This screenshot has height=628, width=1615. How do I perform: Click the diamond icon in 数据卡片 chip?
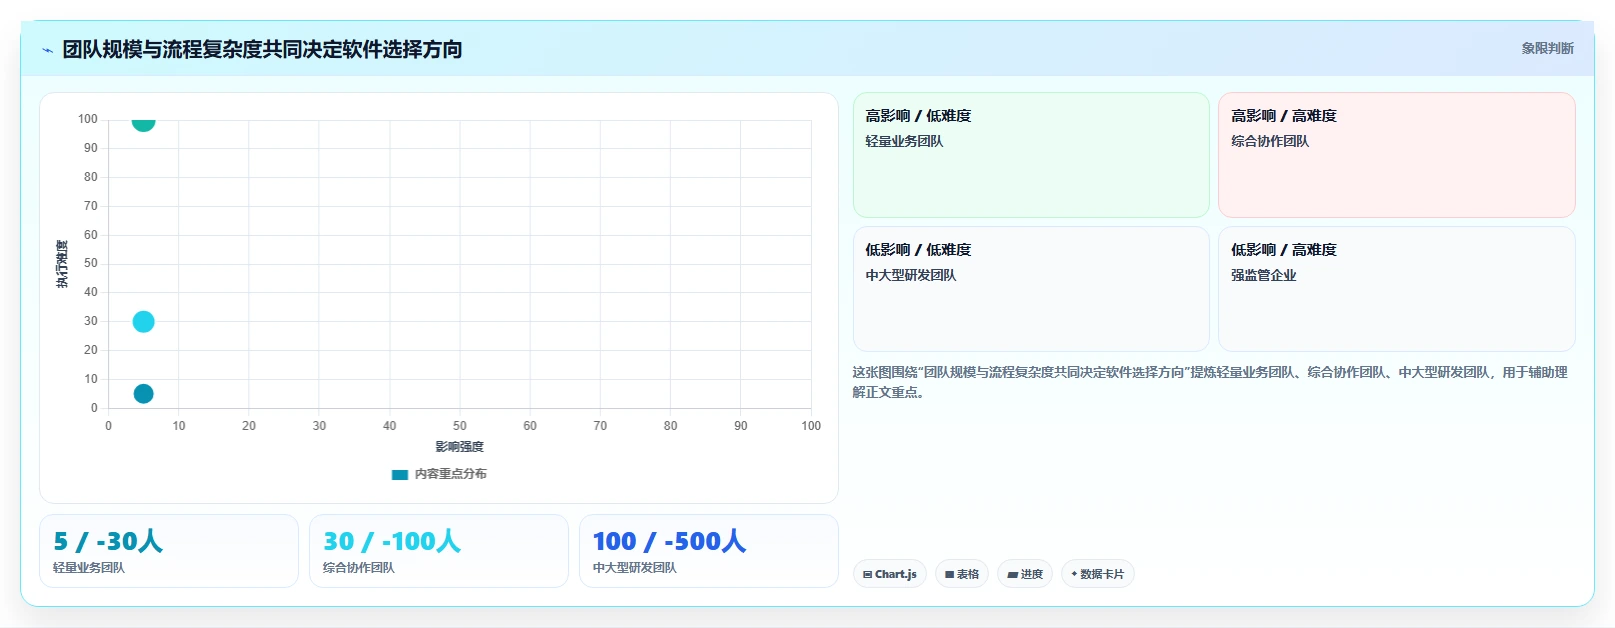[1074, 574]
